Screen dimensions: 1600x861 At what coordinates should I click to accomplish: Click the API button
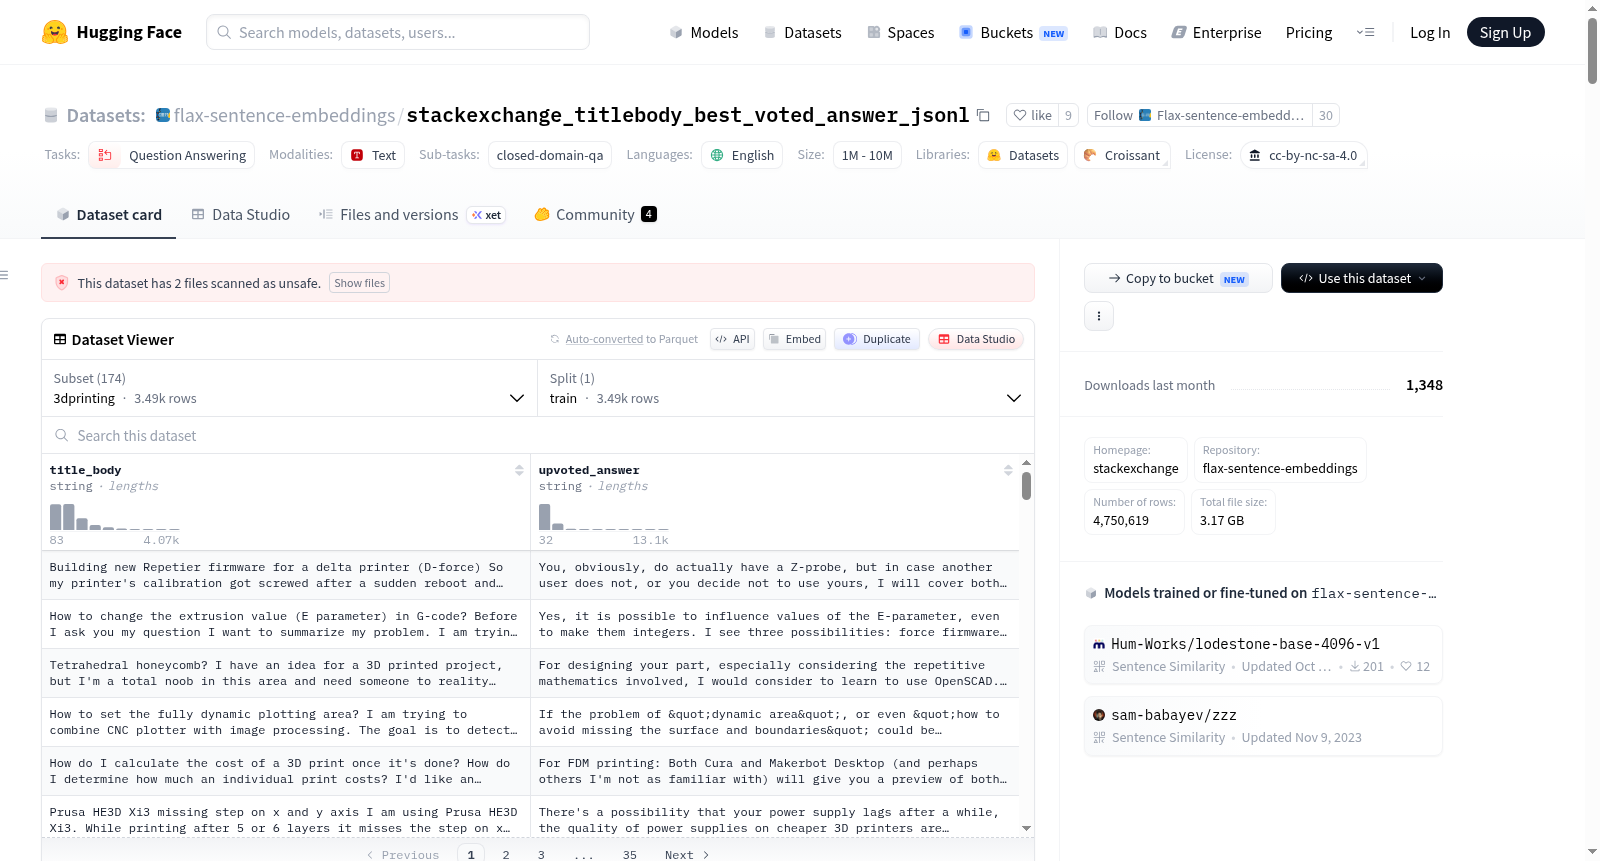point(732,340)
